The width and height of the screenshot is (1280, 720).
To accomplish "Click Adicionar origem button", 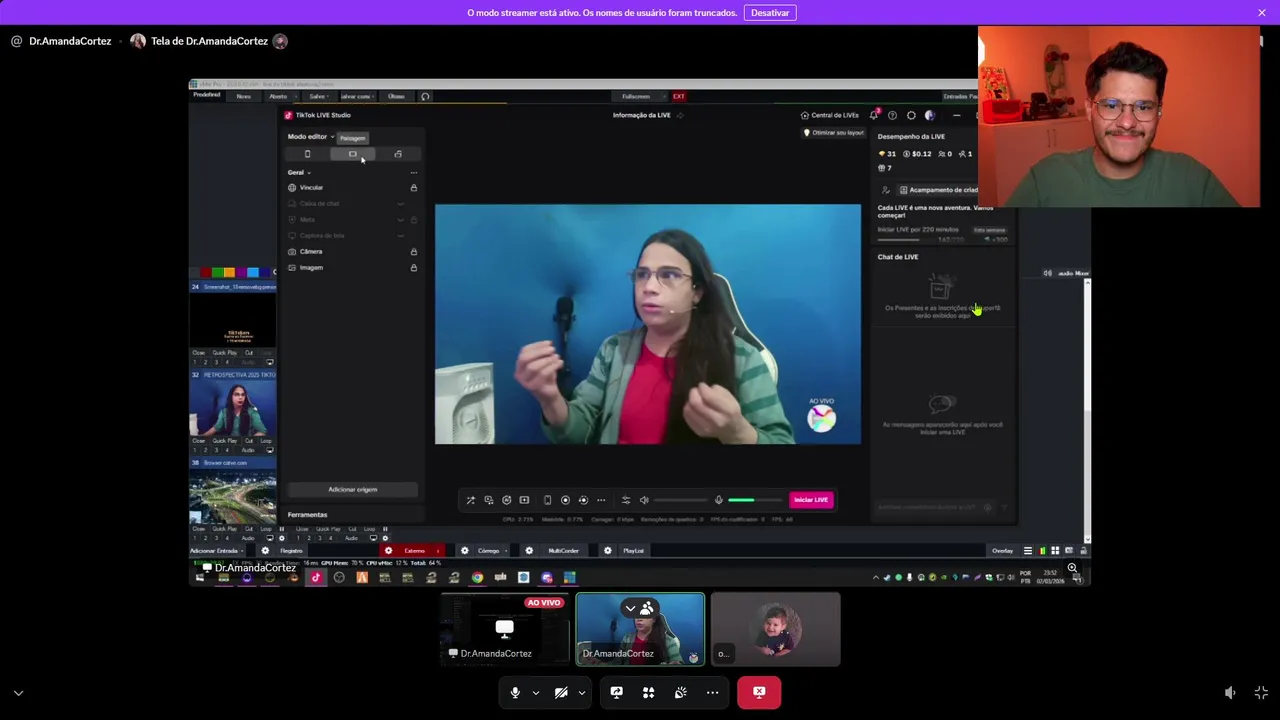I will tap(352, 490).
